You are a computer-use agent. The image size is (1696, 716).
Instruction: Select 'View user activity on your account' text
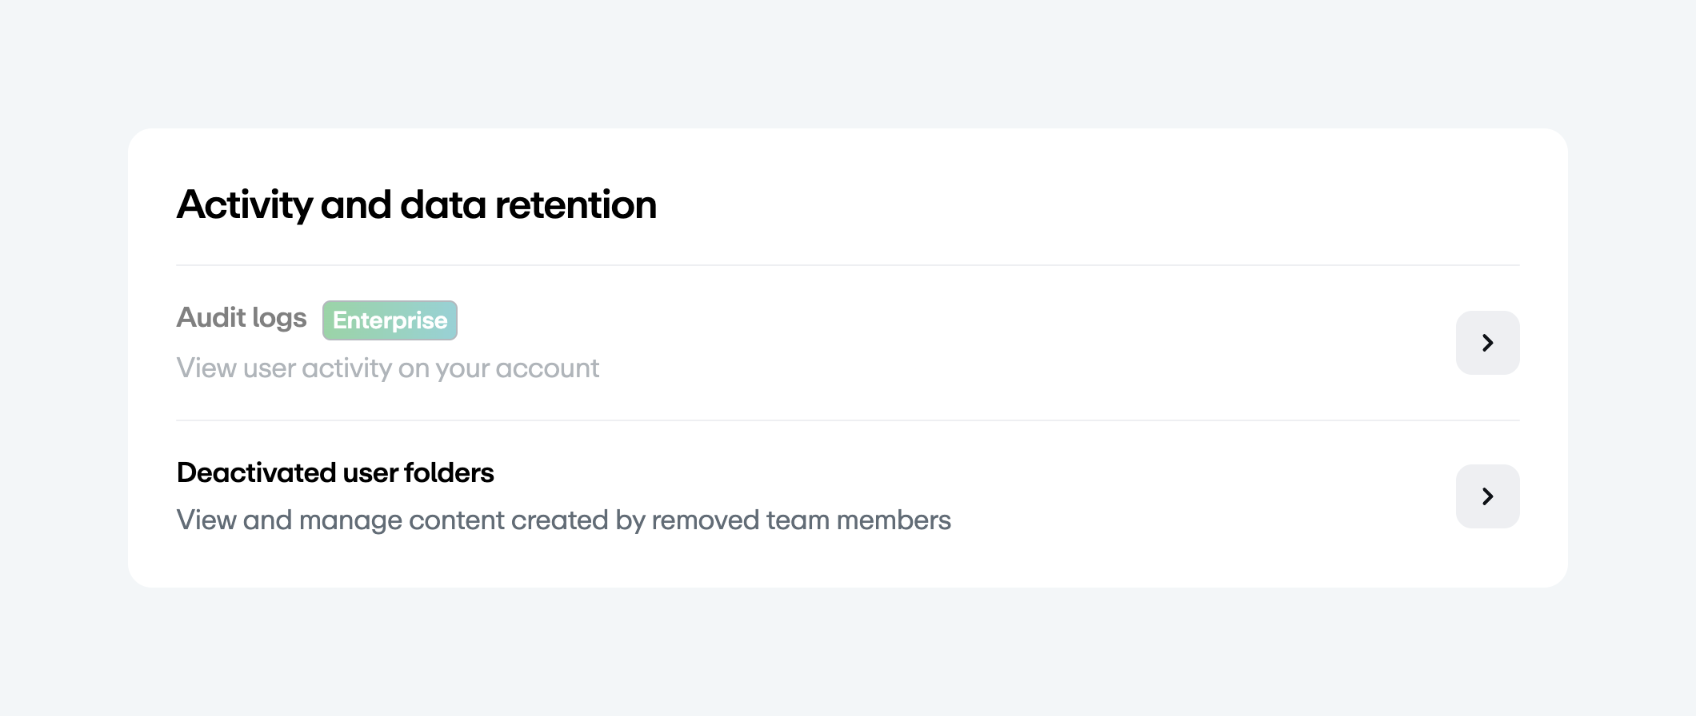pyautogui.click(x=387, y=368)
